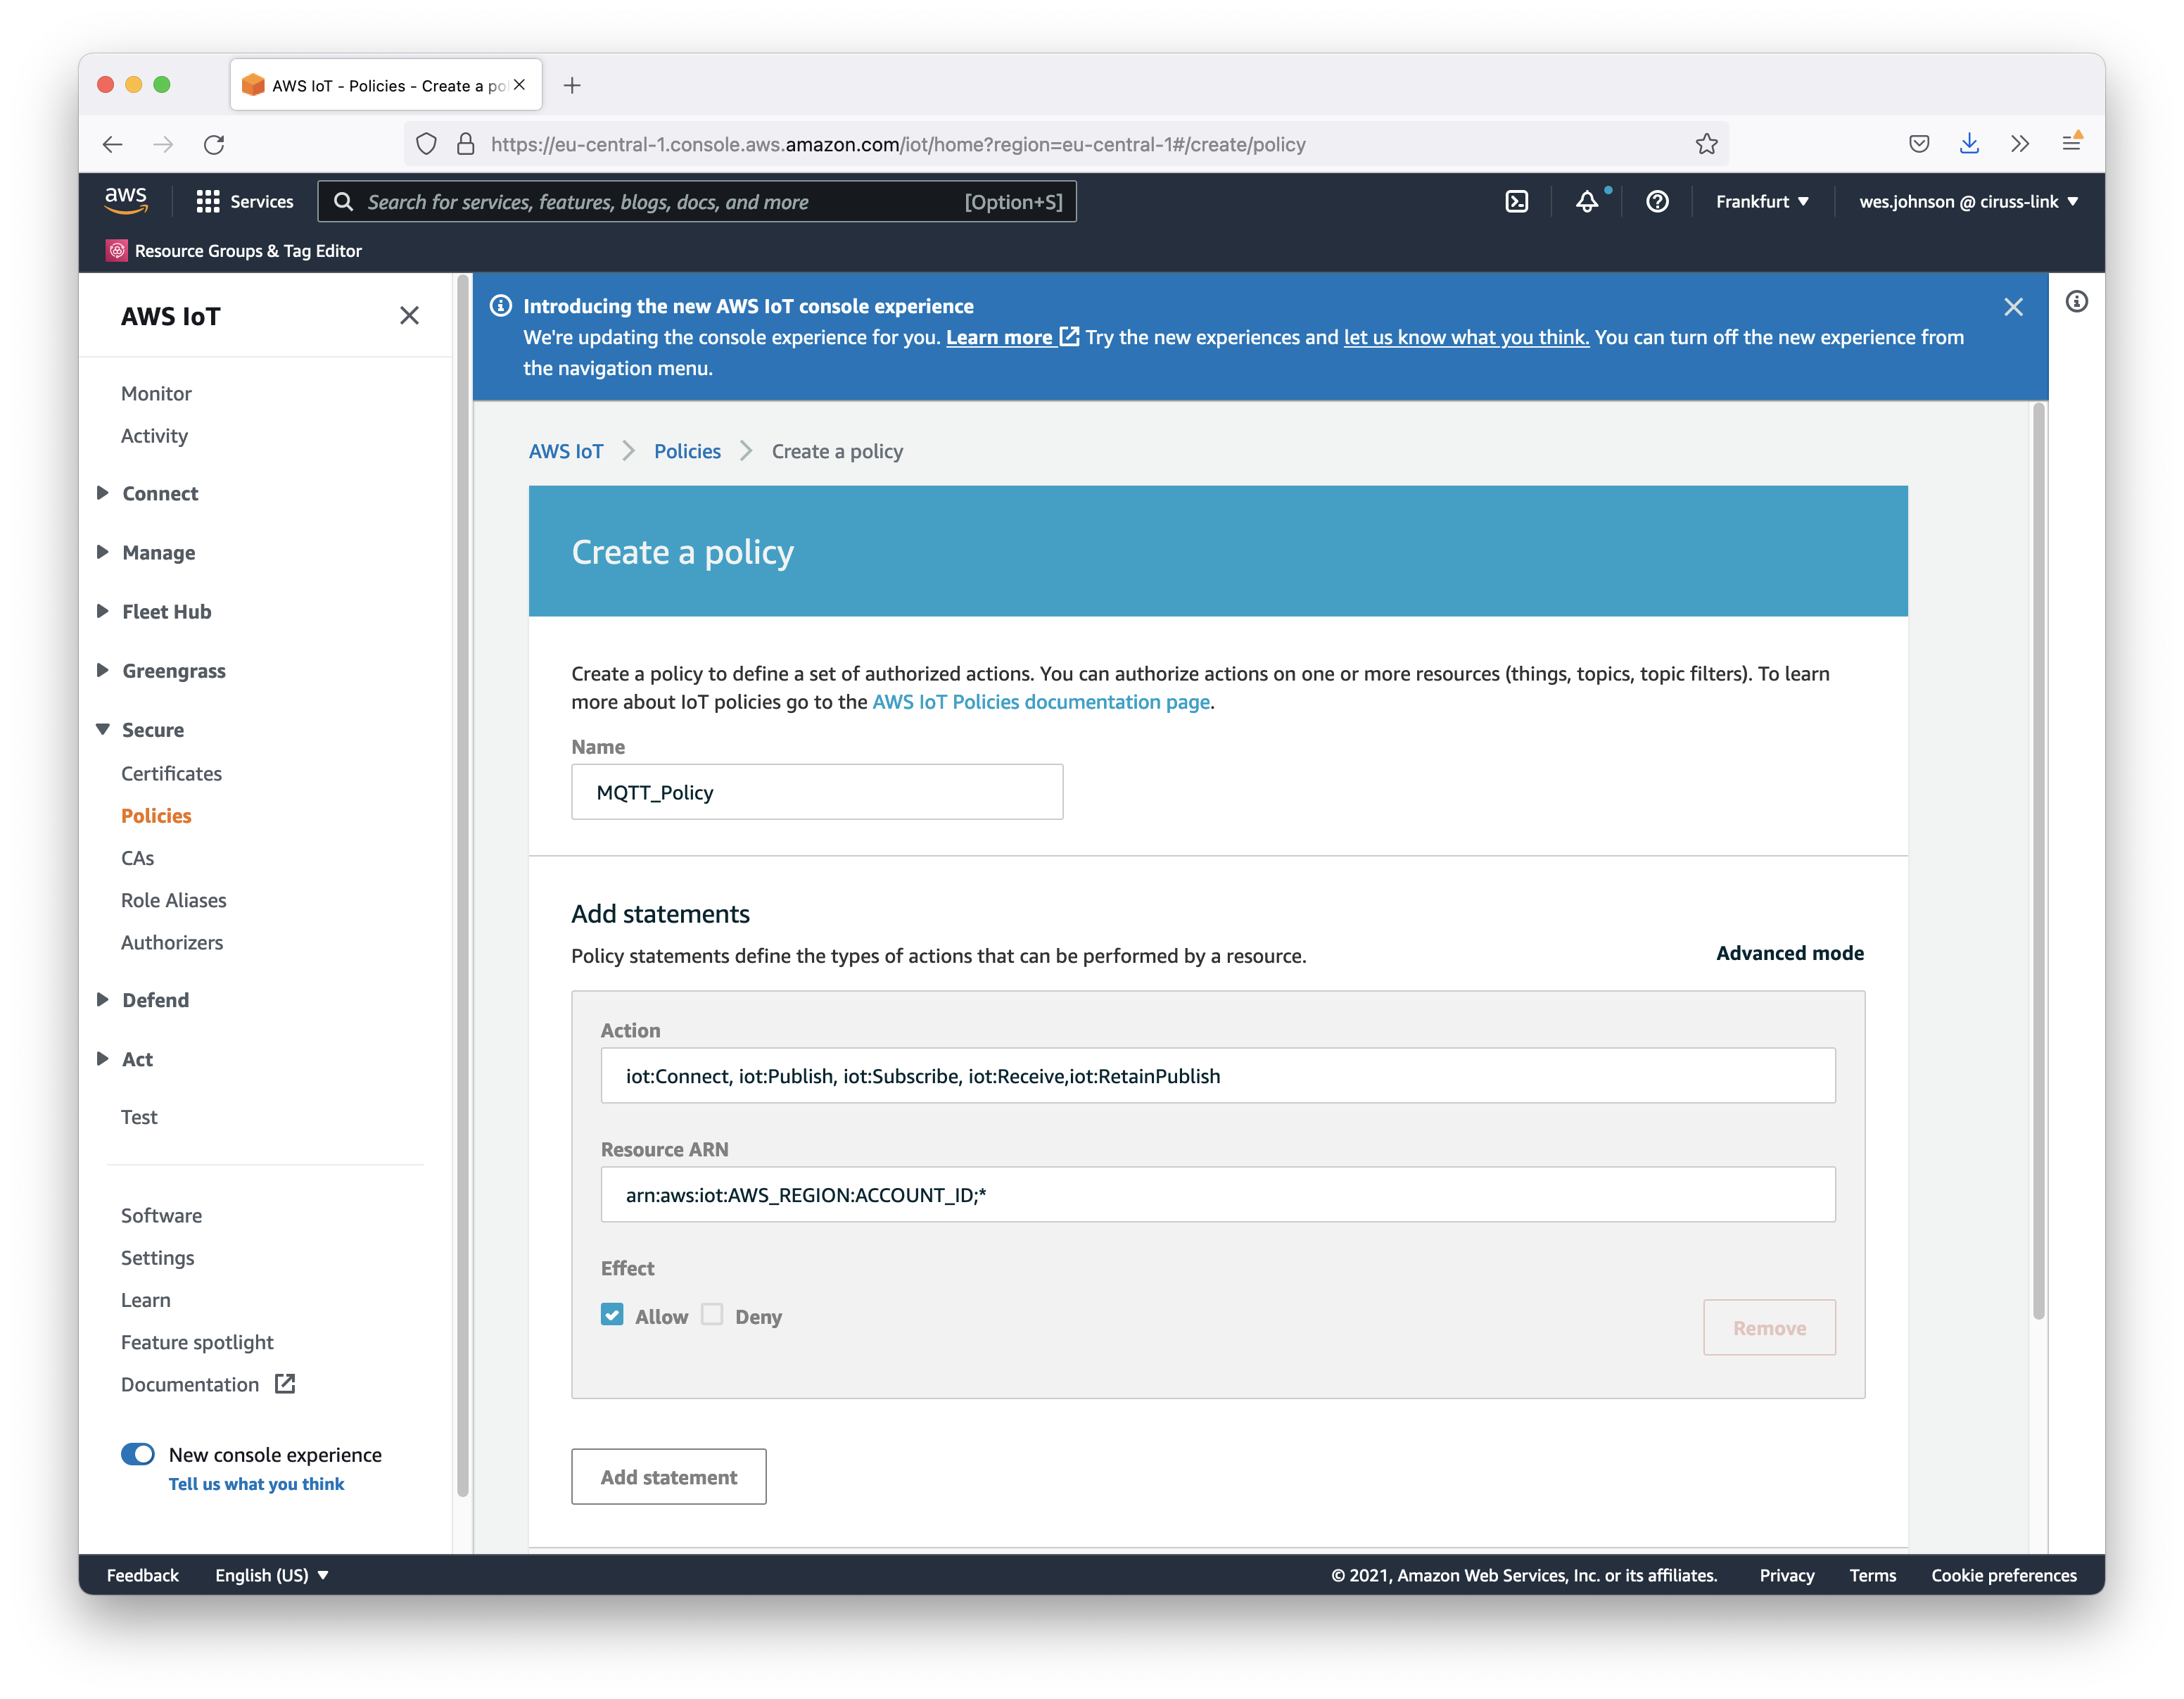Check the Deny effect checkbox
Viewport: 2184px width, 1699px height.
pyautogui.click(x=712, y=1315)
